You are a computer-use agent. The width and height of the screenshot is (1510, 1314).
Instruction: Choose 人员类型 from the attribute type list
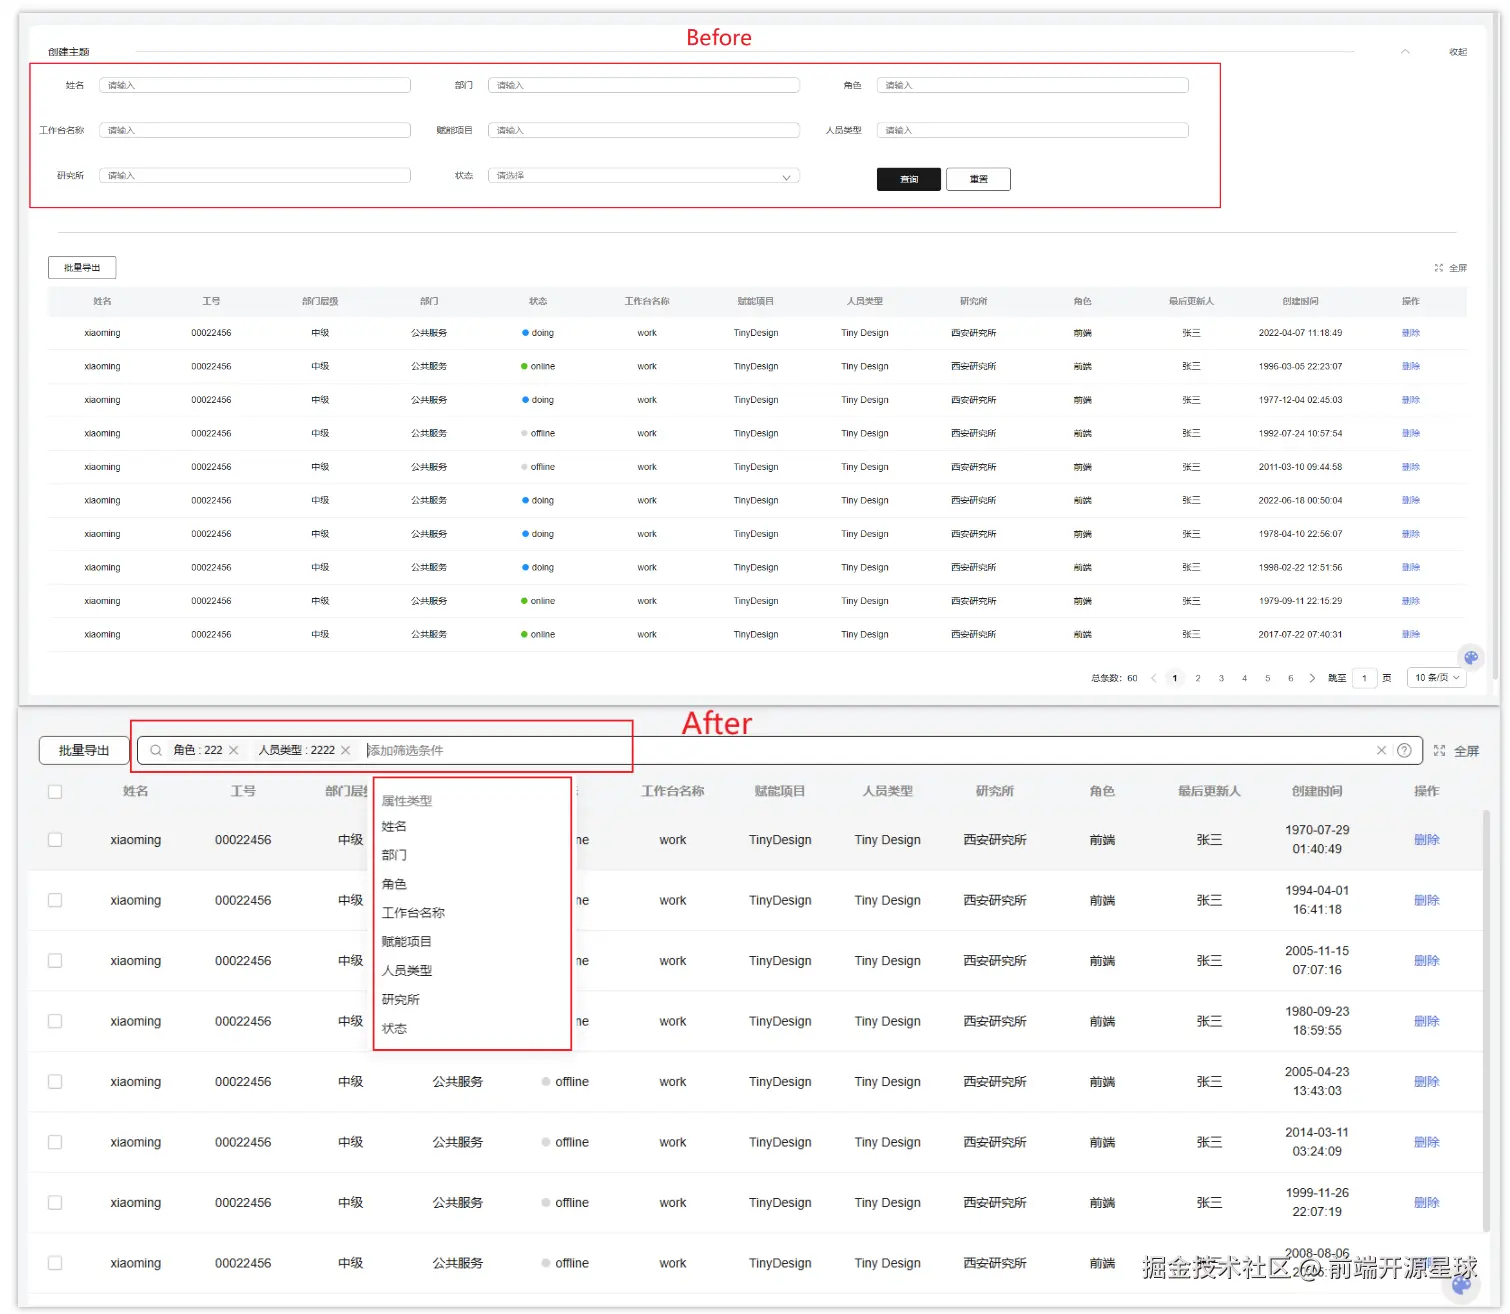pyautogui.click(x=407, y=971)
